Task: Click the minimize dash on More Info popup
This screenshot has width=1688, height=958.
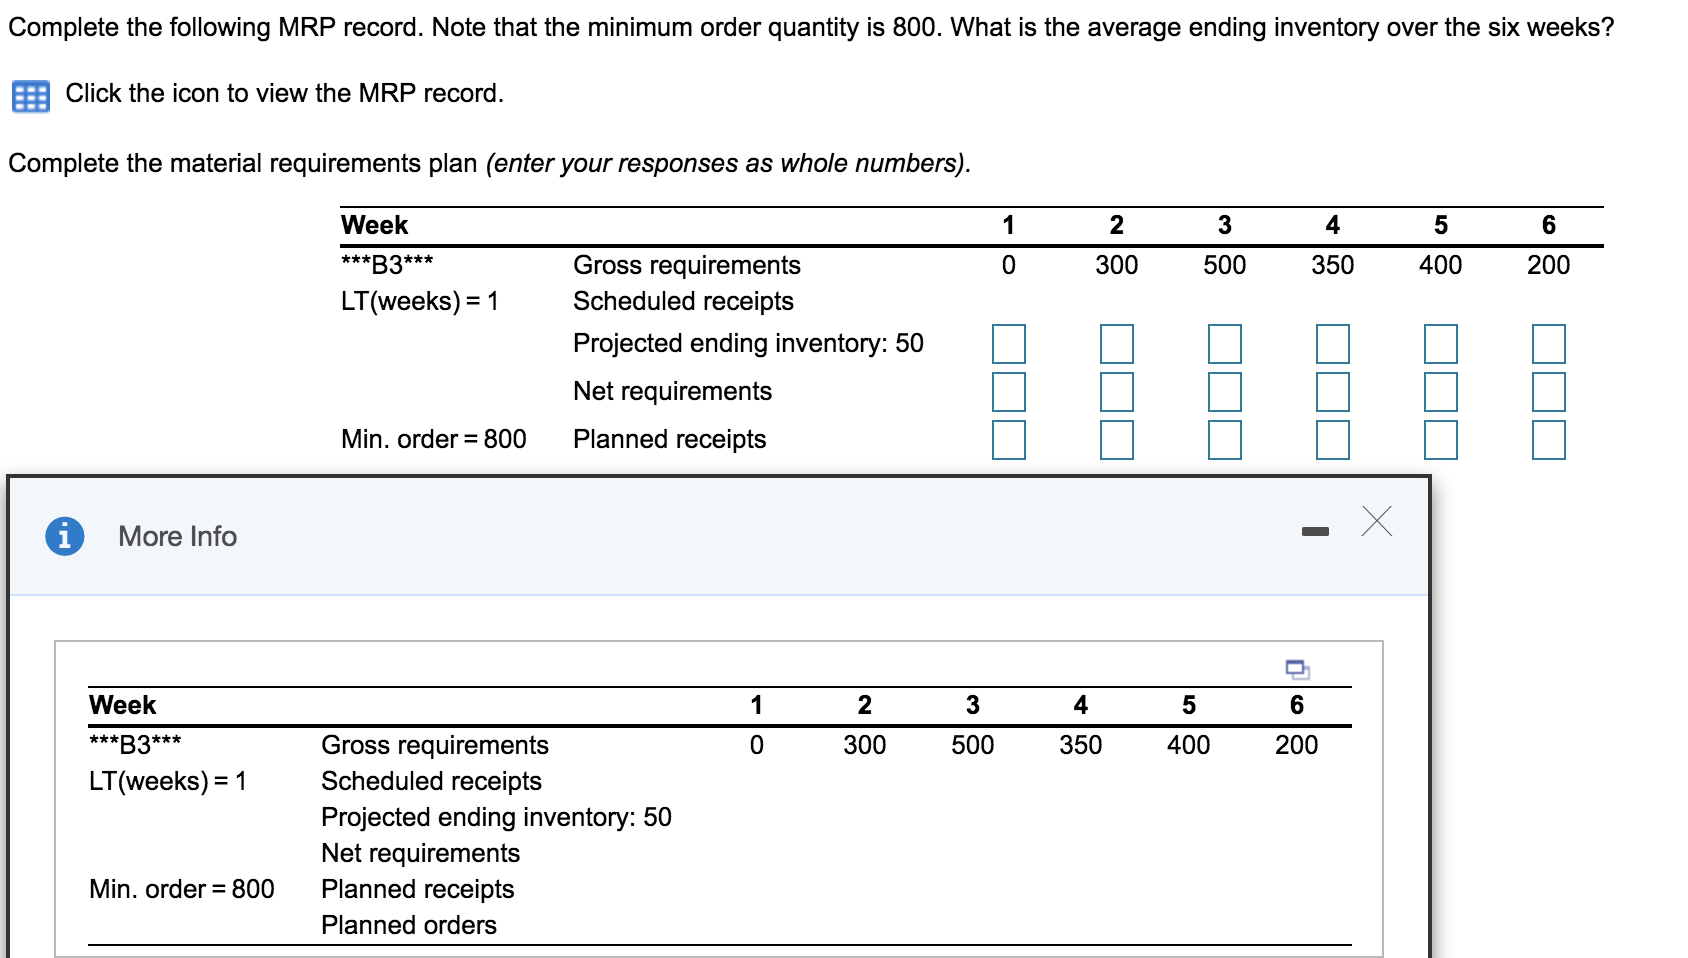Action: point(1315,530)
